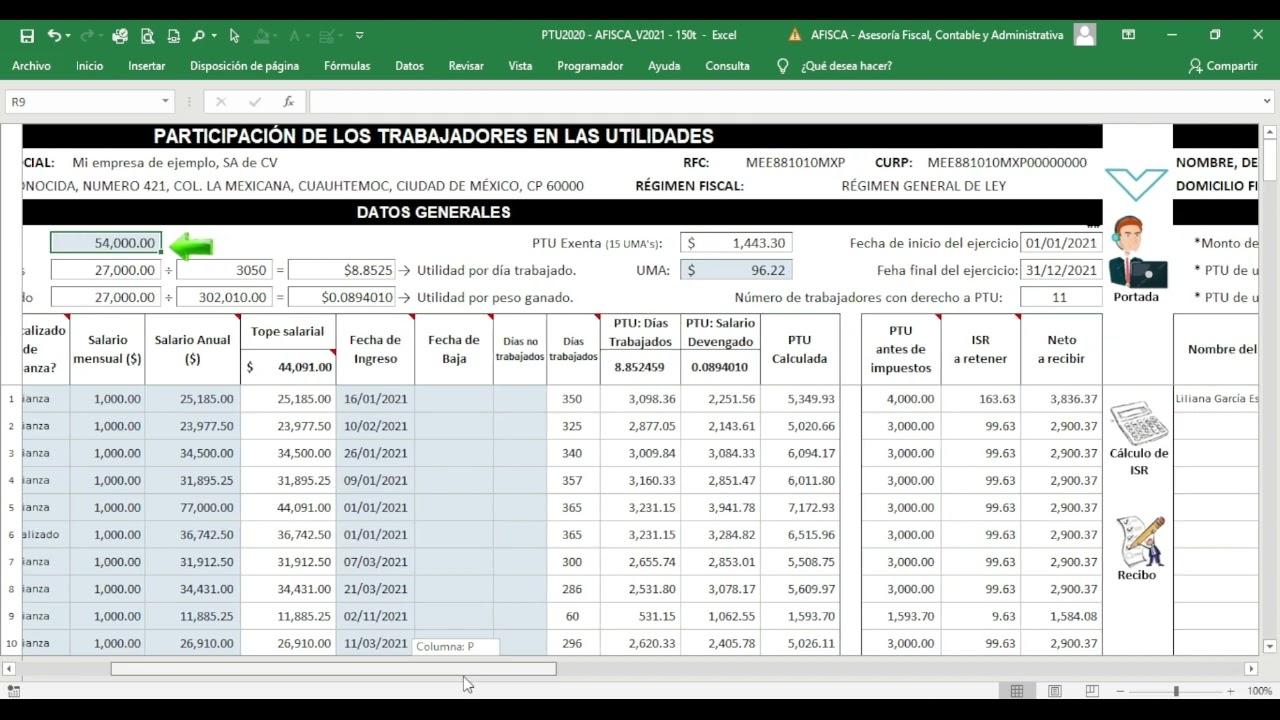Click the account profile avatar icon
The height and width of the screenshot is (720, 1280).
pos(1084,35)
